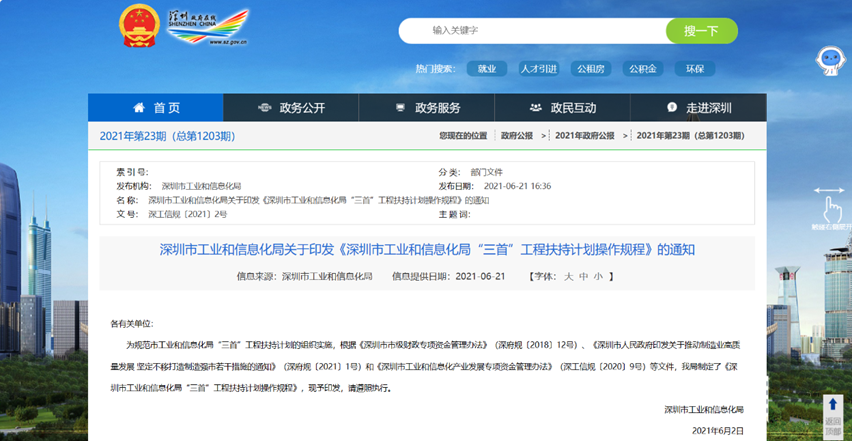Open the Shenzhen China rainbow logo

click(208, 27)
